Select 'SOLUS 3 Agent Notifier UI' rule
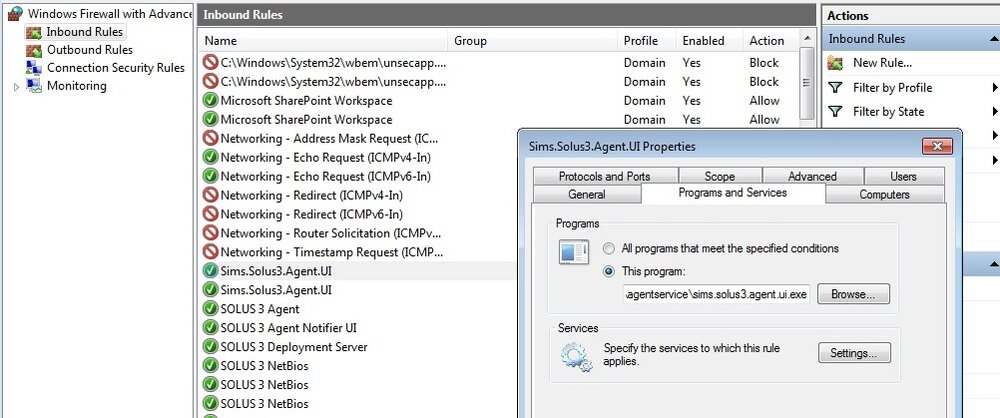1000x418 pixels. click(x=288, y=328)
